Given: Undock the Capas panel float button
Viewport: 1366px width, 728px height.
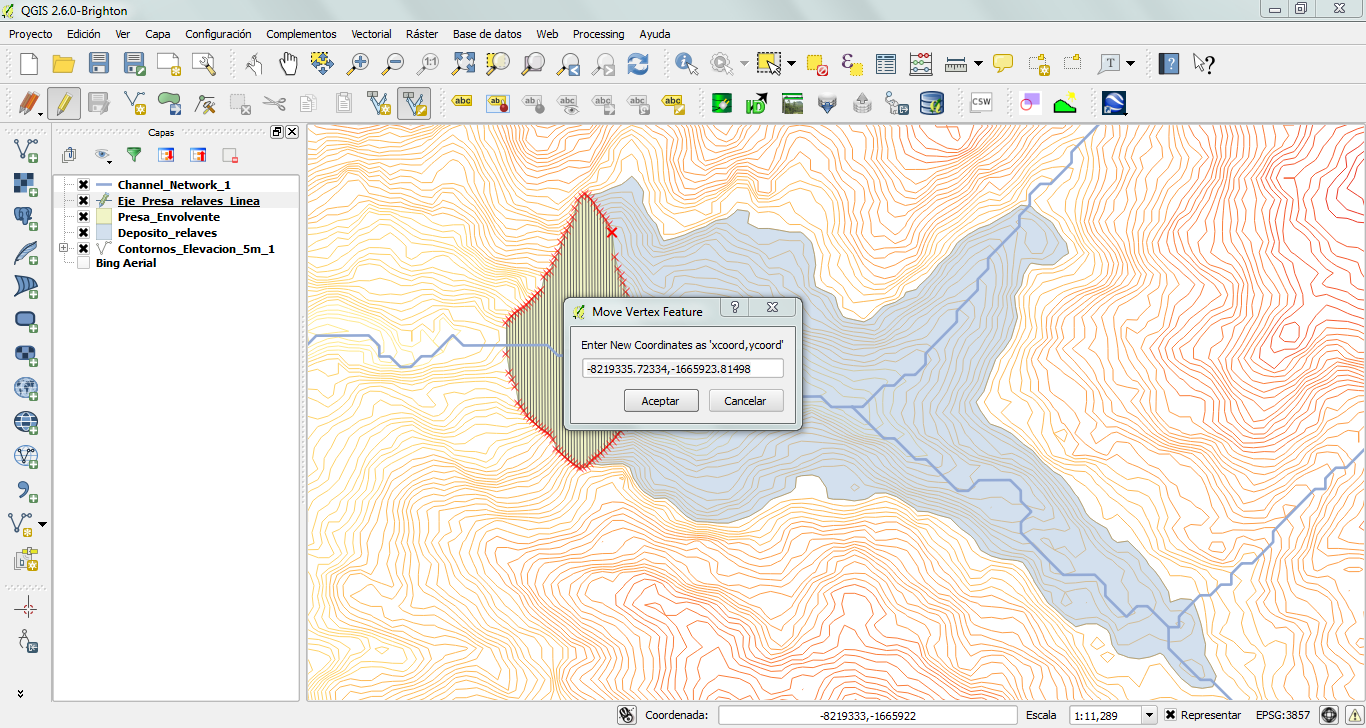Looking at the screenshot, I should point(277,132).
